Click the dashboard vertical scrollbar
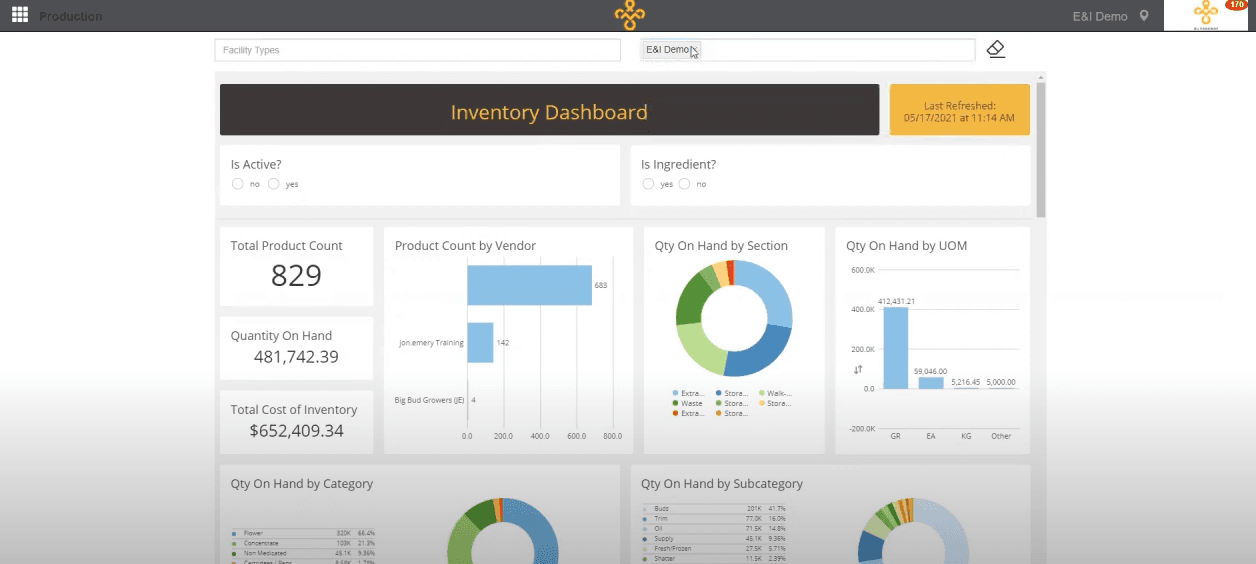 click(x=1041, y=150)
